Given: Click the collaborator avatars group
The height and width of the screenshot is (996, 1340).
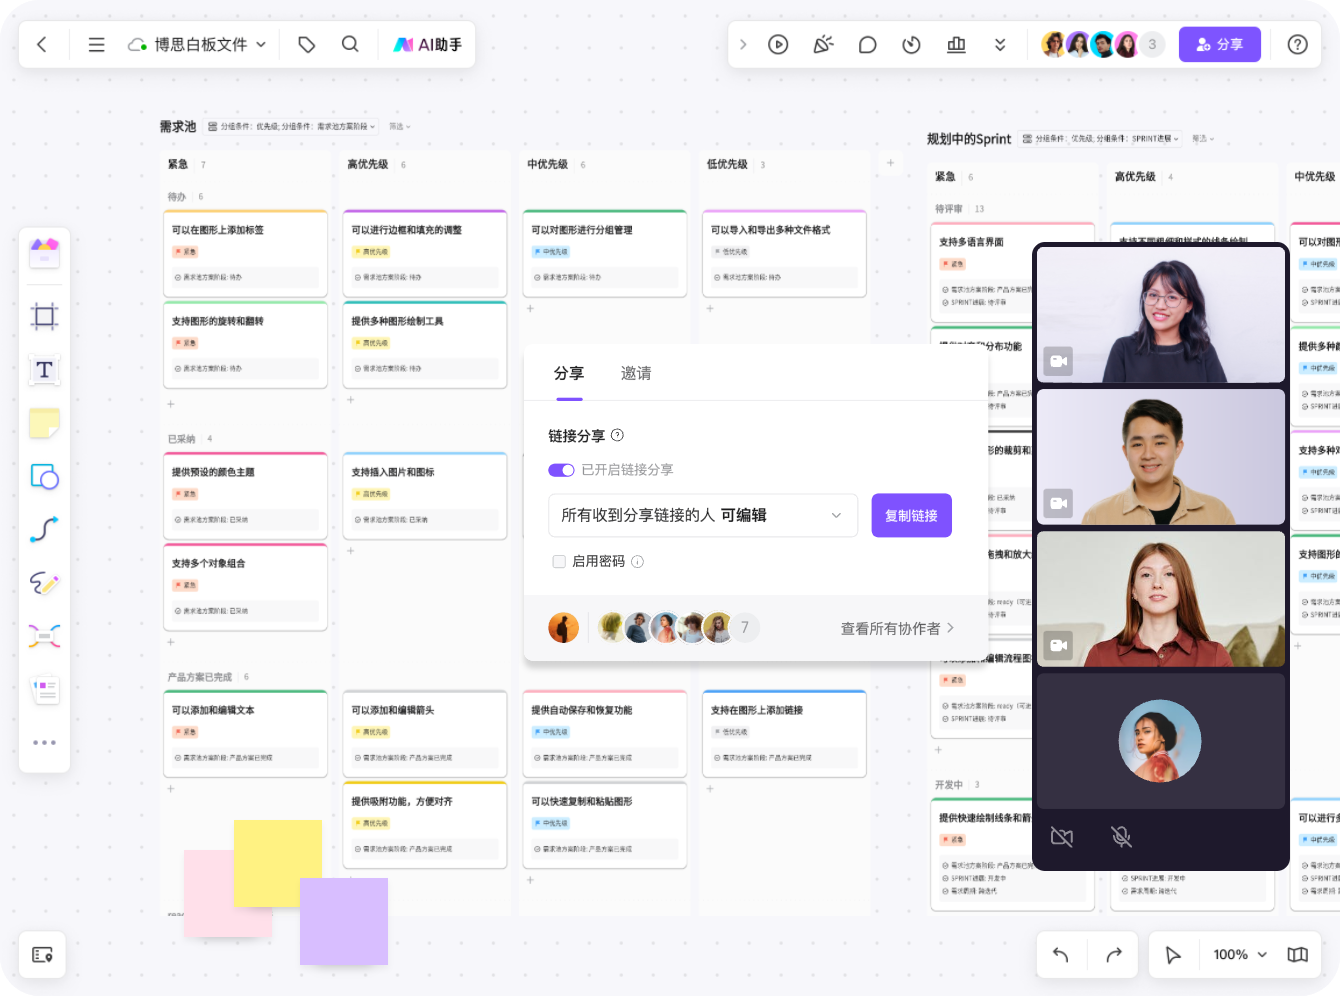Looking at the screenshot, I should click(1103, 44).
